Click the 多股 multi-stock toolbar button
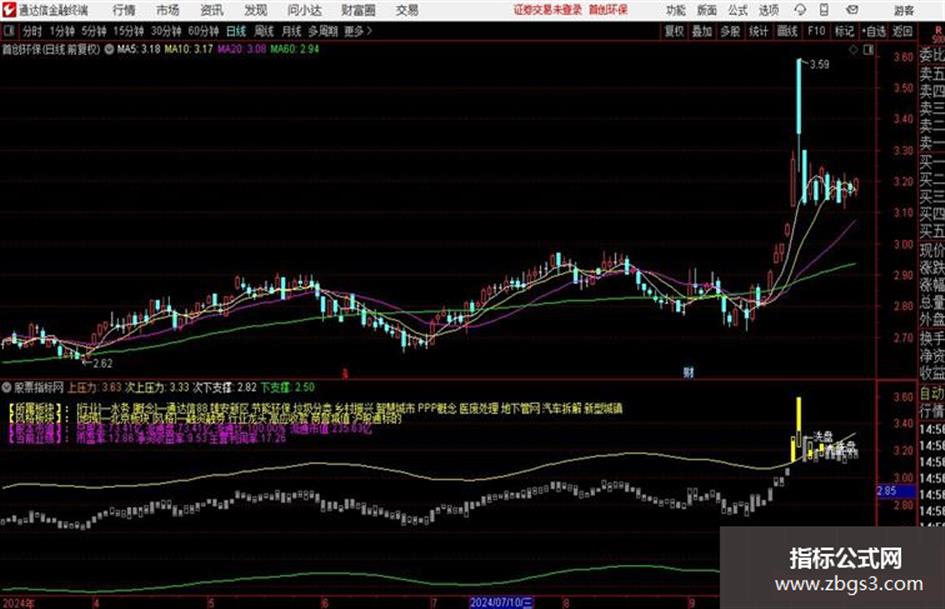Viewport: 945px width, 609px height. (x=730, y=31)
